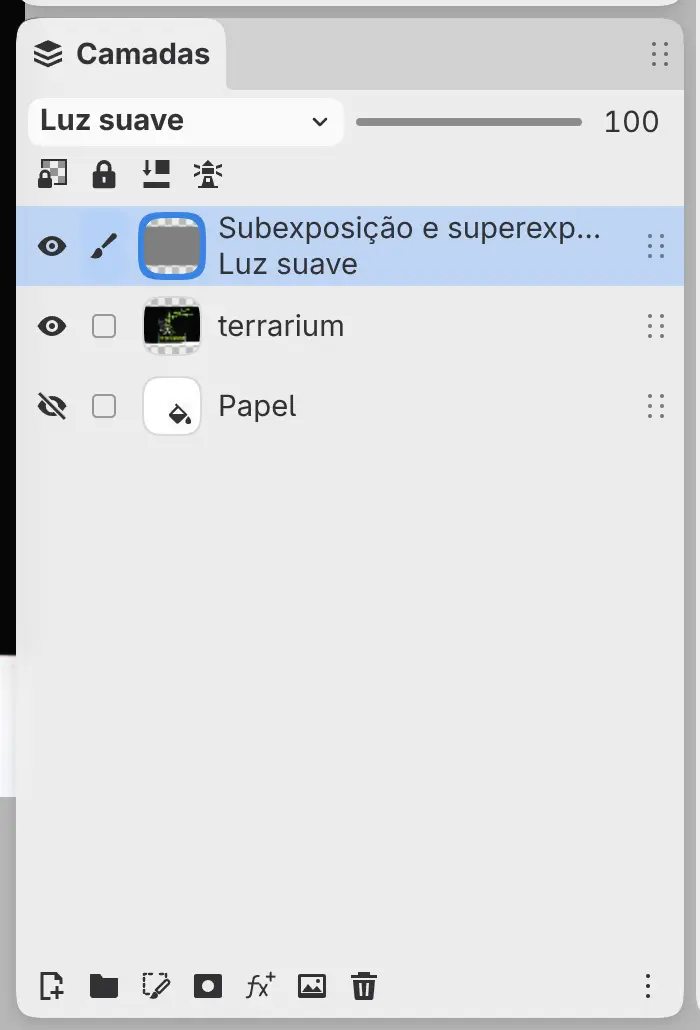Click the opacity value 100
Screen dimensions: 700x1030
(x=631, y=122)
